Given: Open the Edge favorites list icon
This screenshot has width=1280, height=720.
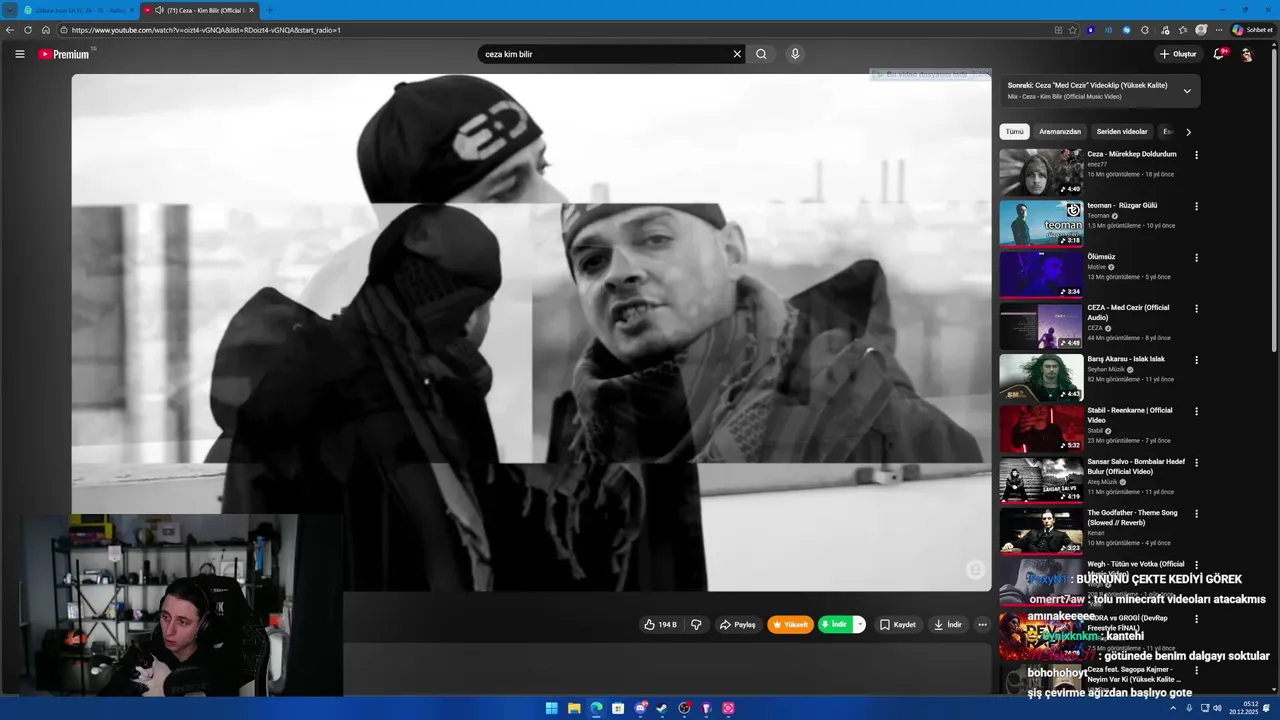Looking at the screenshot, I should tap(1183, 30).
